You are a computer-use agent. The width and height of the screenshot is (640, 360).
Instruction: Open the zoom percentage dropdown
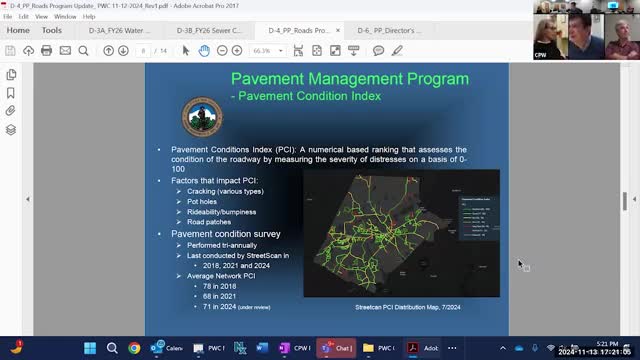pyautogui.click(x=280, y=51)
